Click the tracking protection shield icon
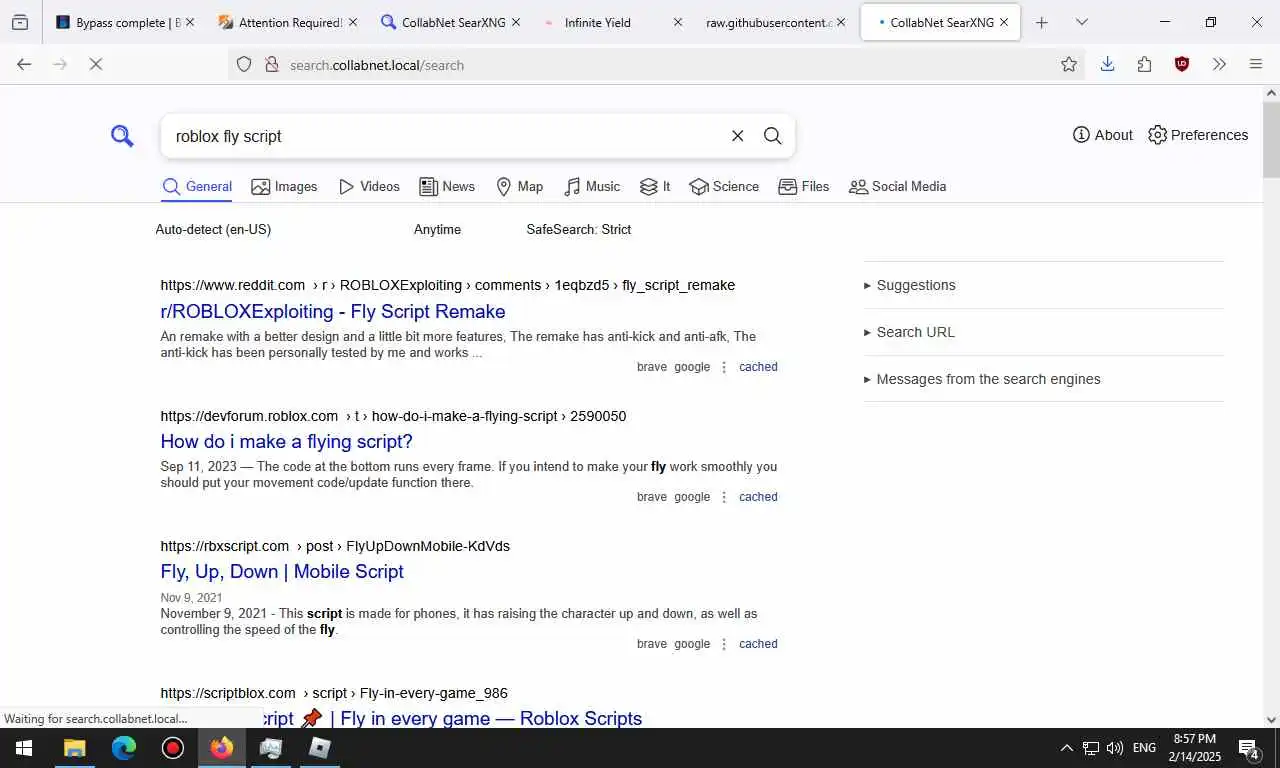 (244, 64)
